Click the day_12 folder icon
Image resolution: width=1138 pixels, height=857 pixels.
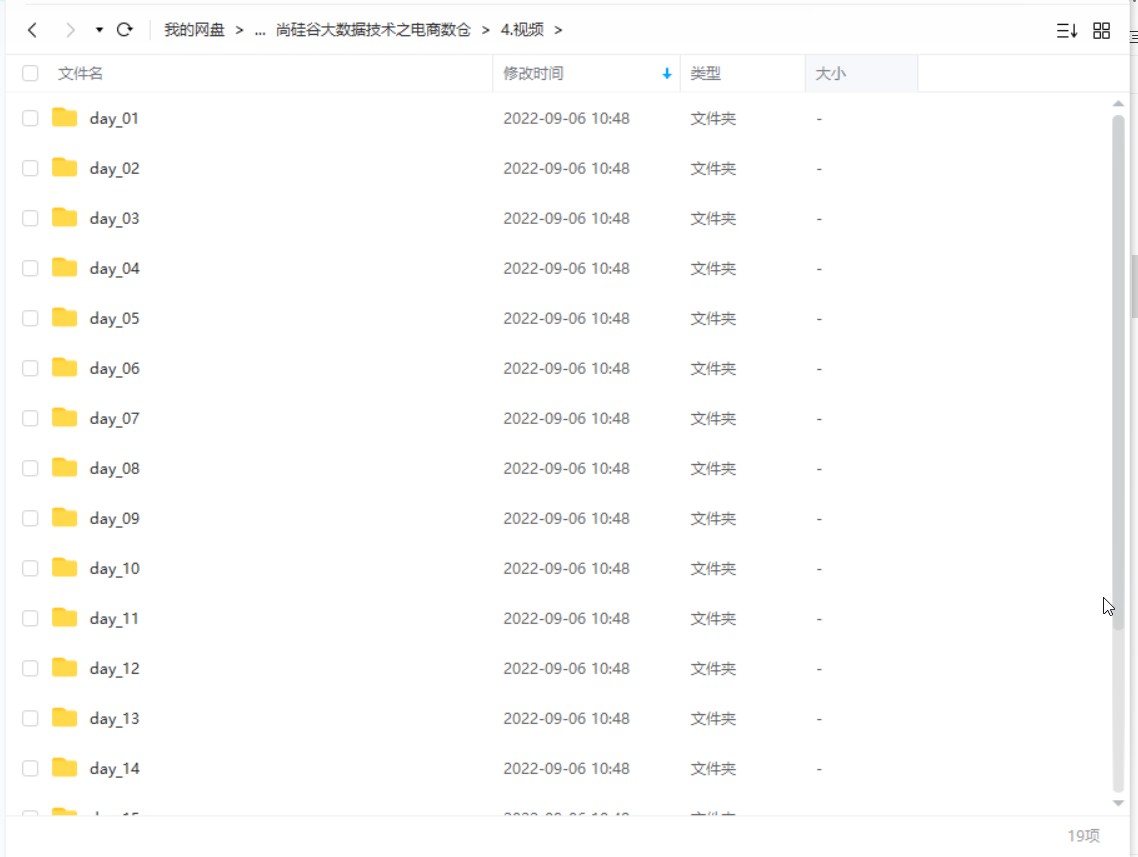click(65, 667)
